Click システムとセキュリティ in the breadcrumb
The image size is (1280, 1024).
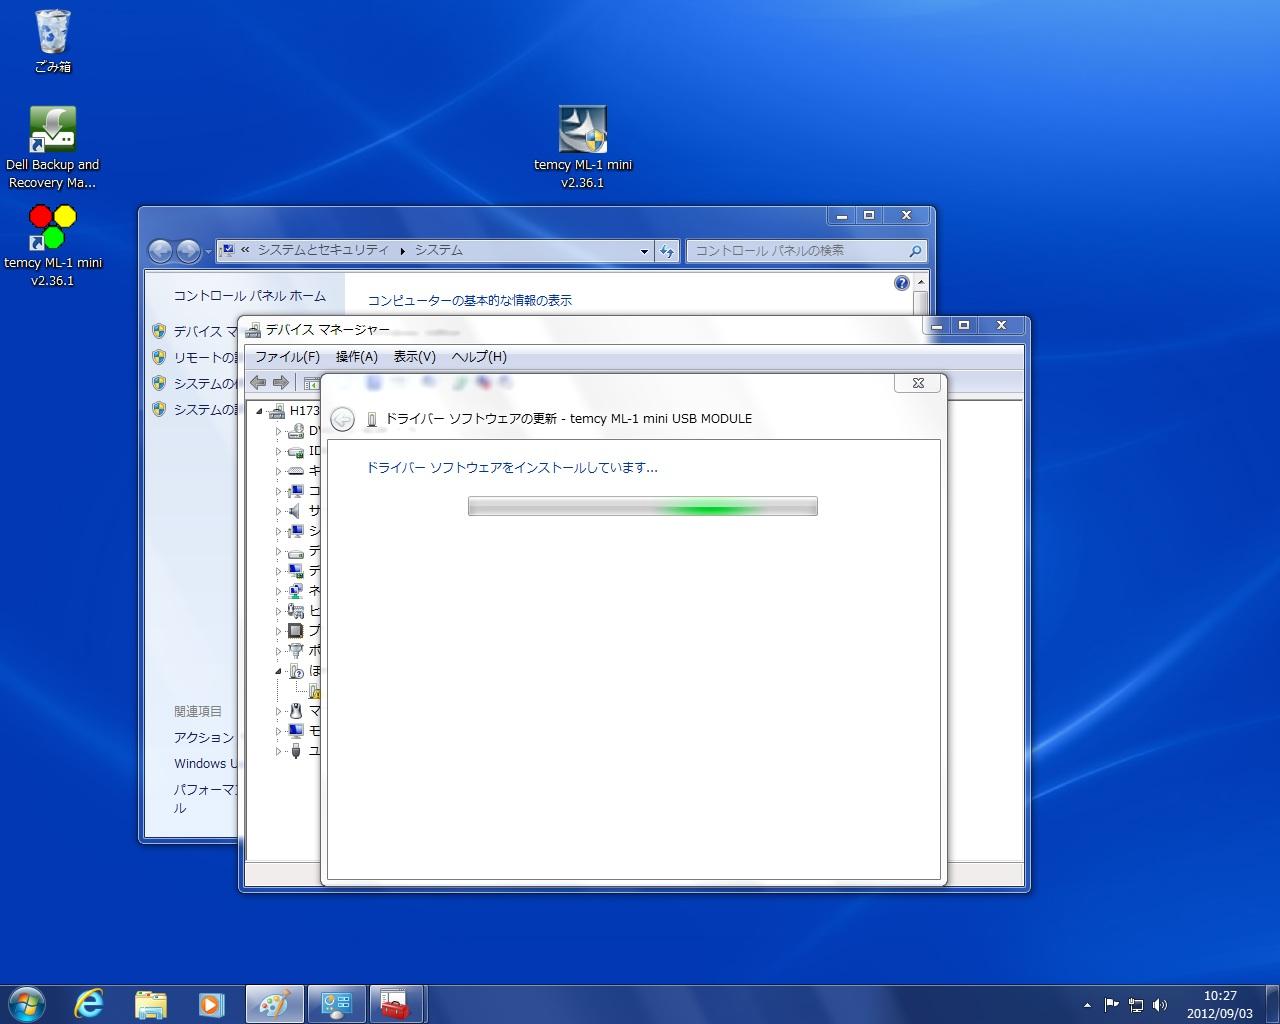pyautogui.click(x=323, y=250)
